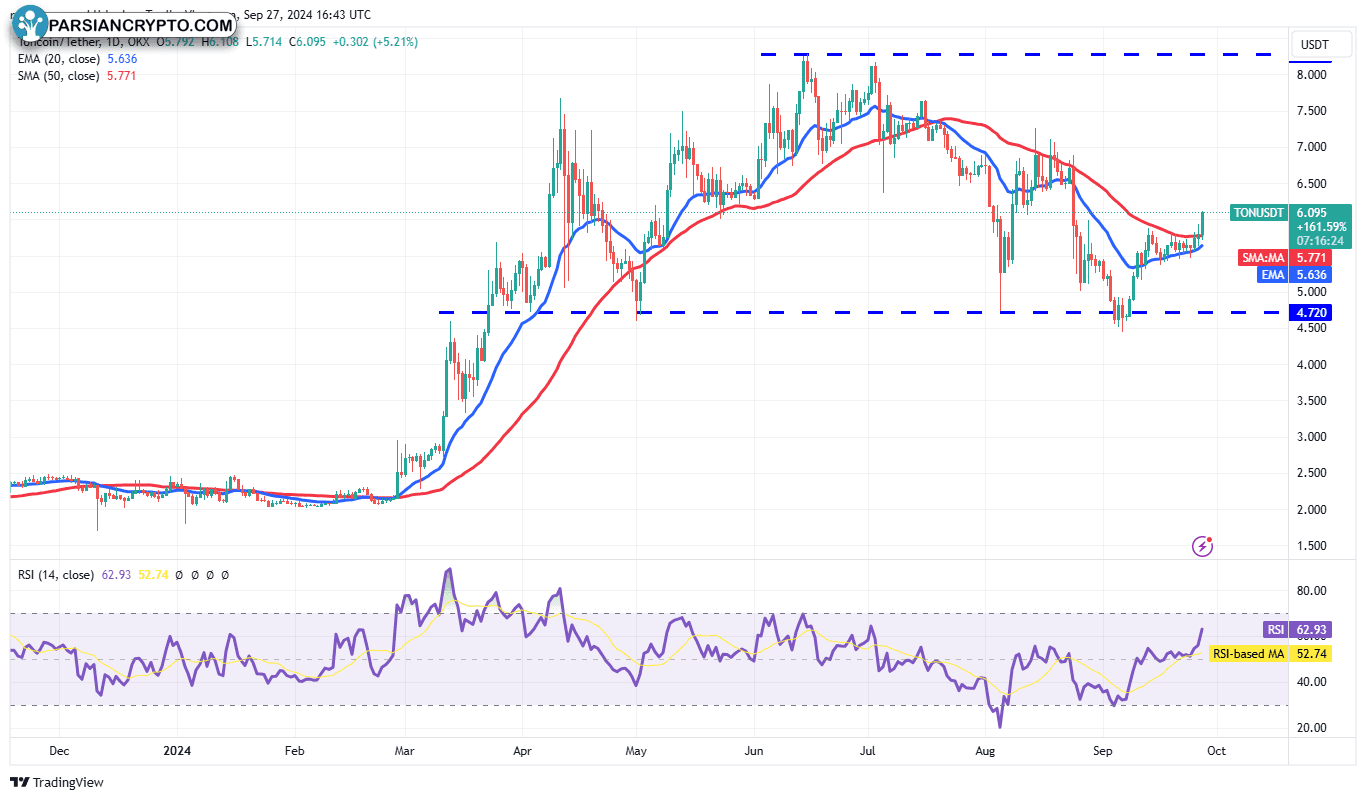Click the 7.500 price axis tick
This screenshot has height=800, width=1366.
[1311, 111]
